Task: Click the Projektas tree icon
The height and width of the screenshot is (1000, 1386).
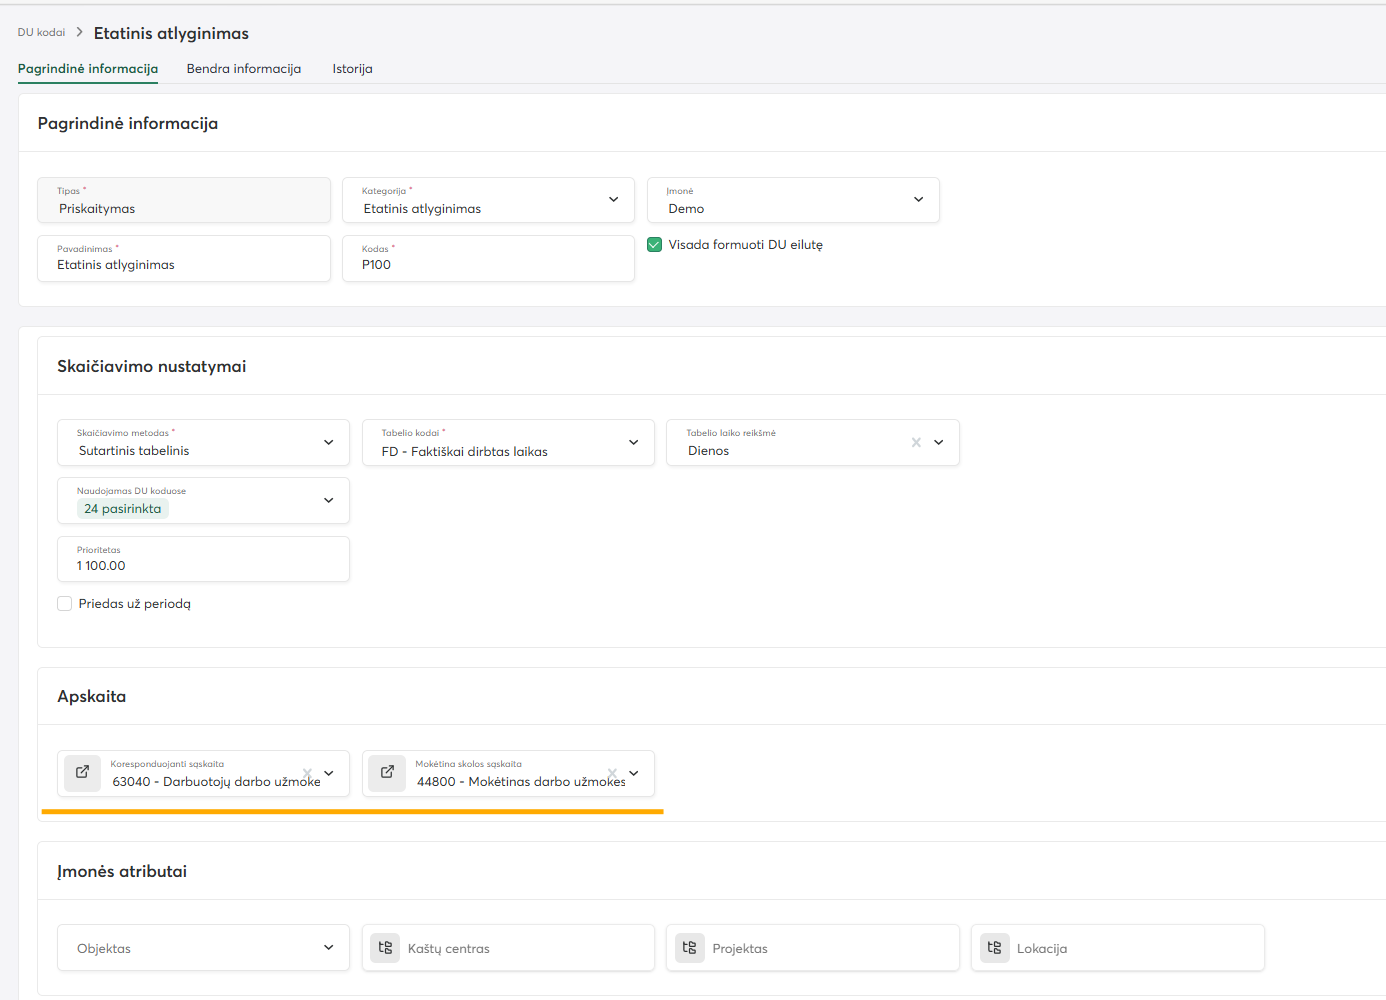Action: pos(690,948)
